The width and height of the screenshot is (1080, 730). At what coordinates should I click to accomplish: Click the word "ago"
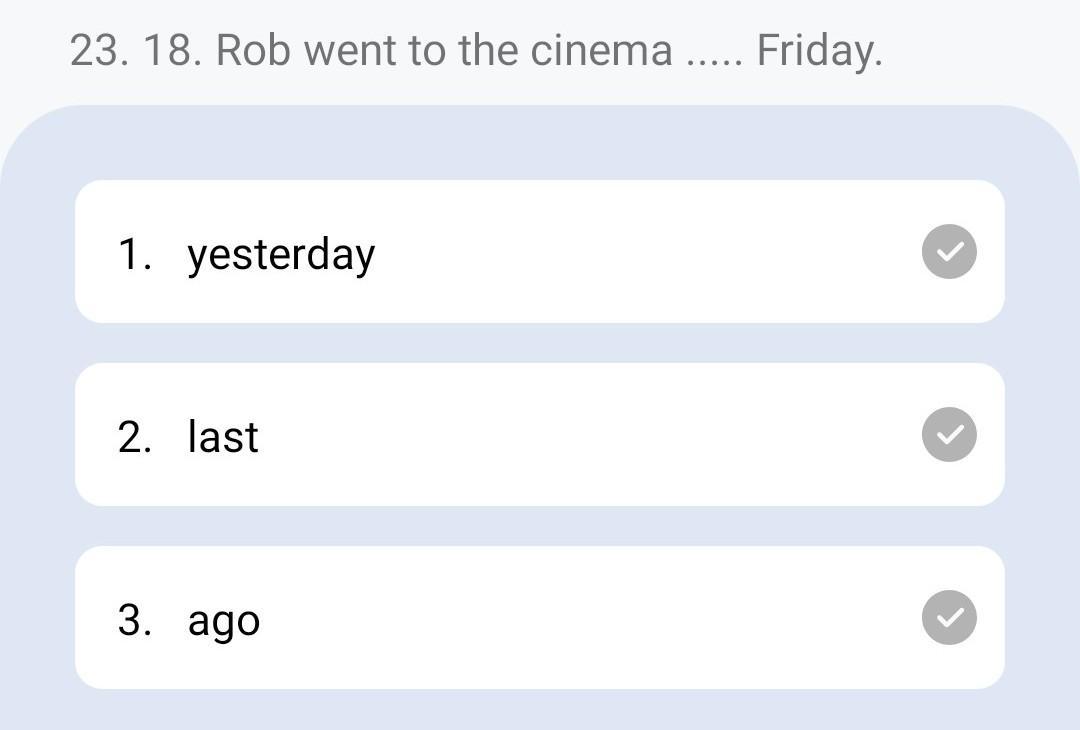pos(224,621)
